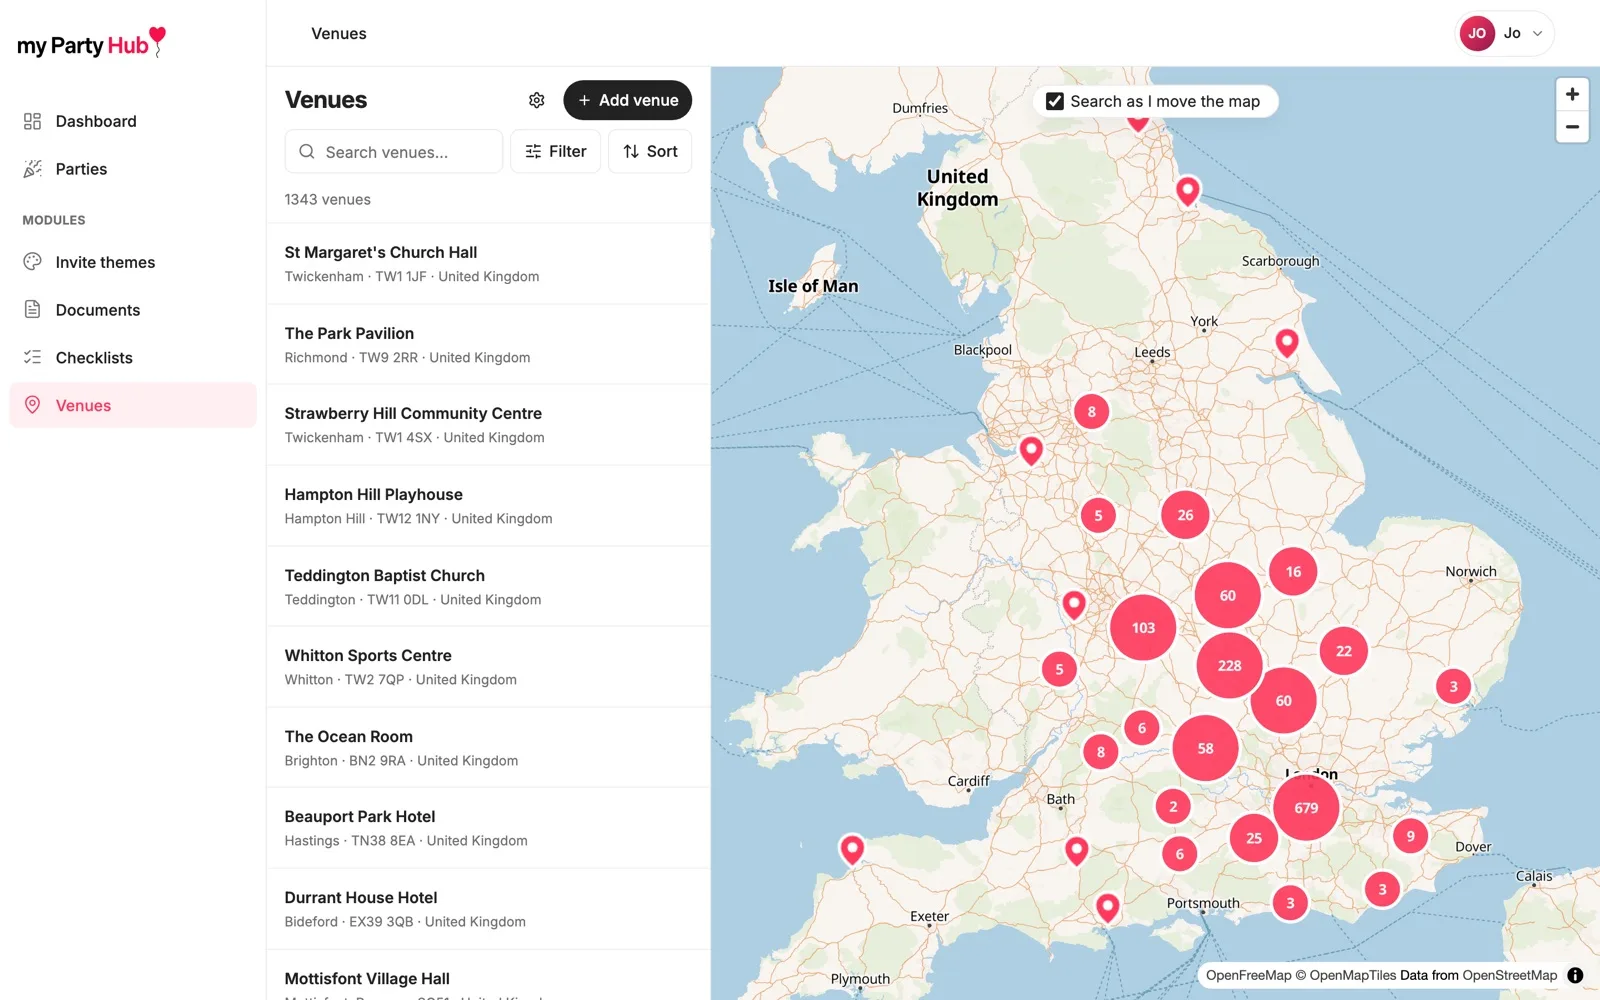Go to Dashboard in the sidebar
1600x1000 pixels.
pos(133,121)
